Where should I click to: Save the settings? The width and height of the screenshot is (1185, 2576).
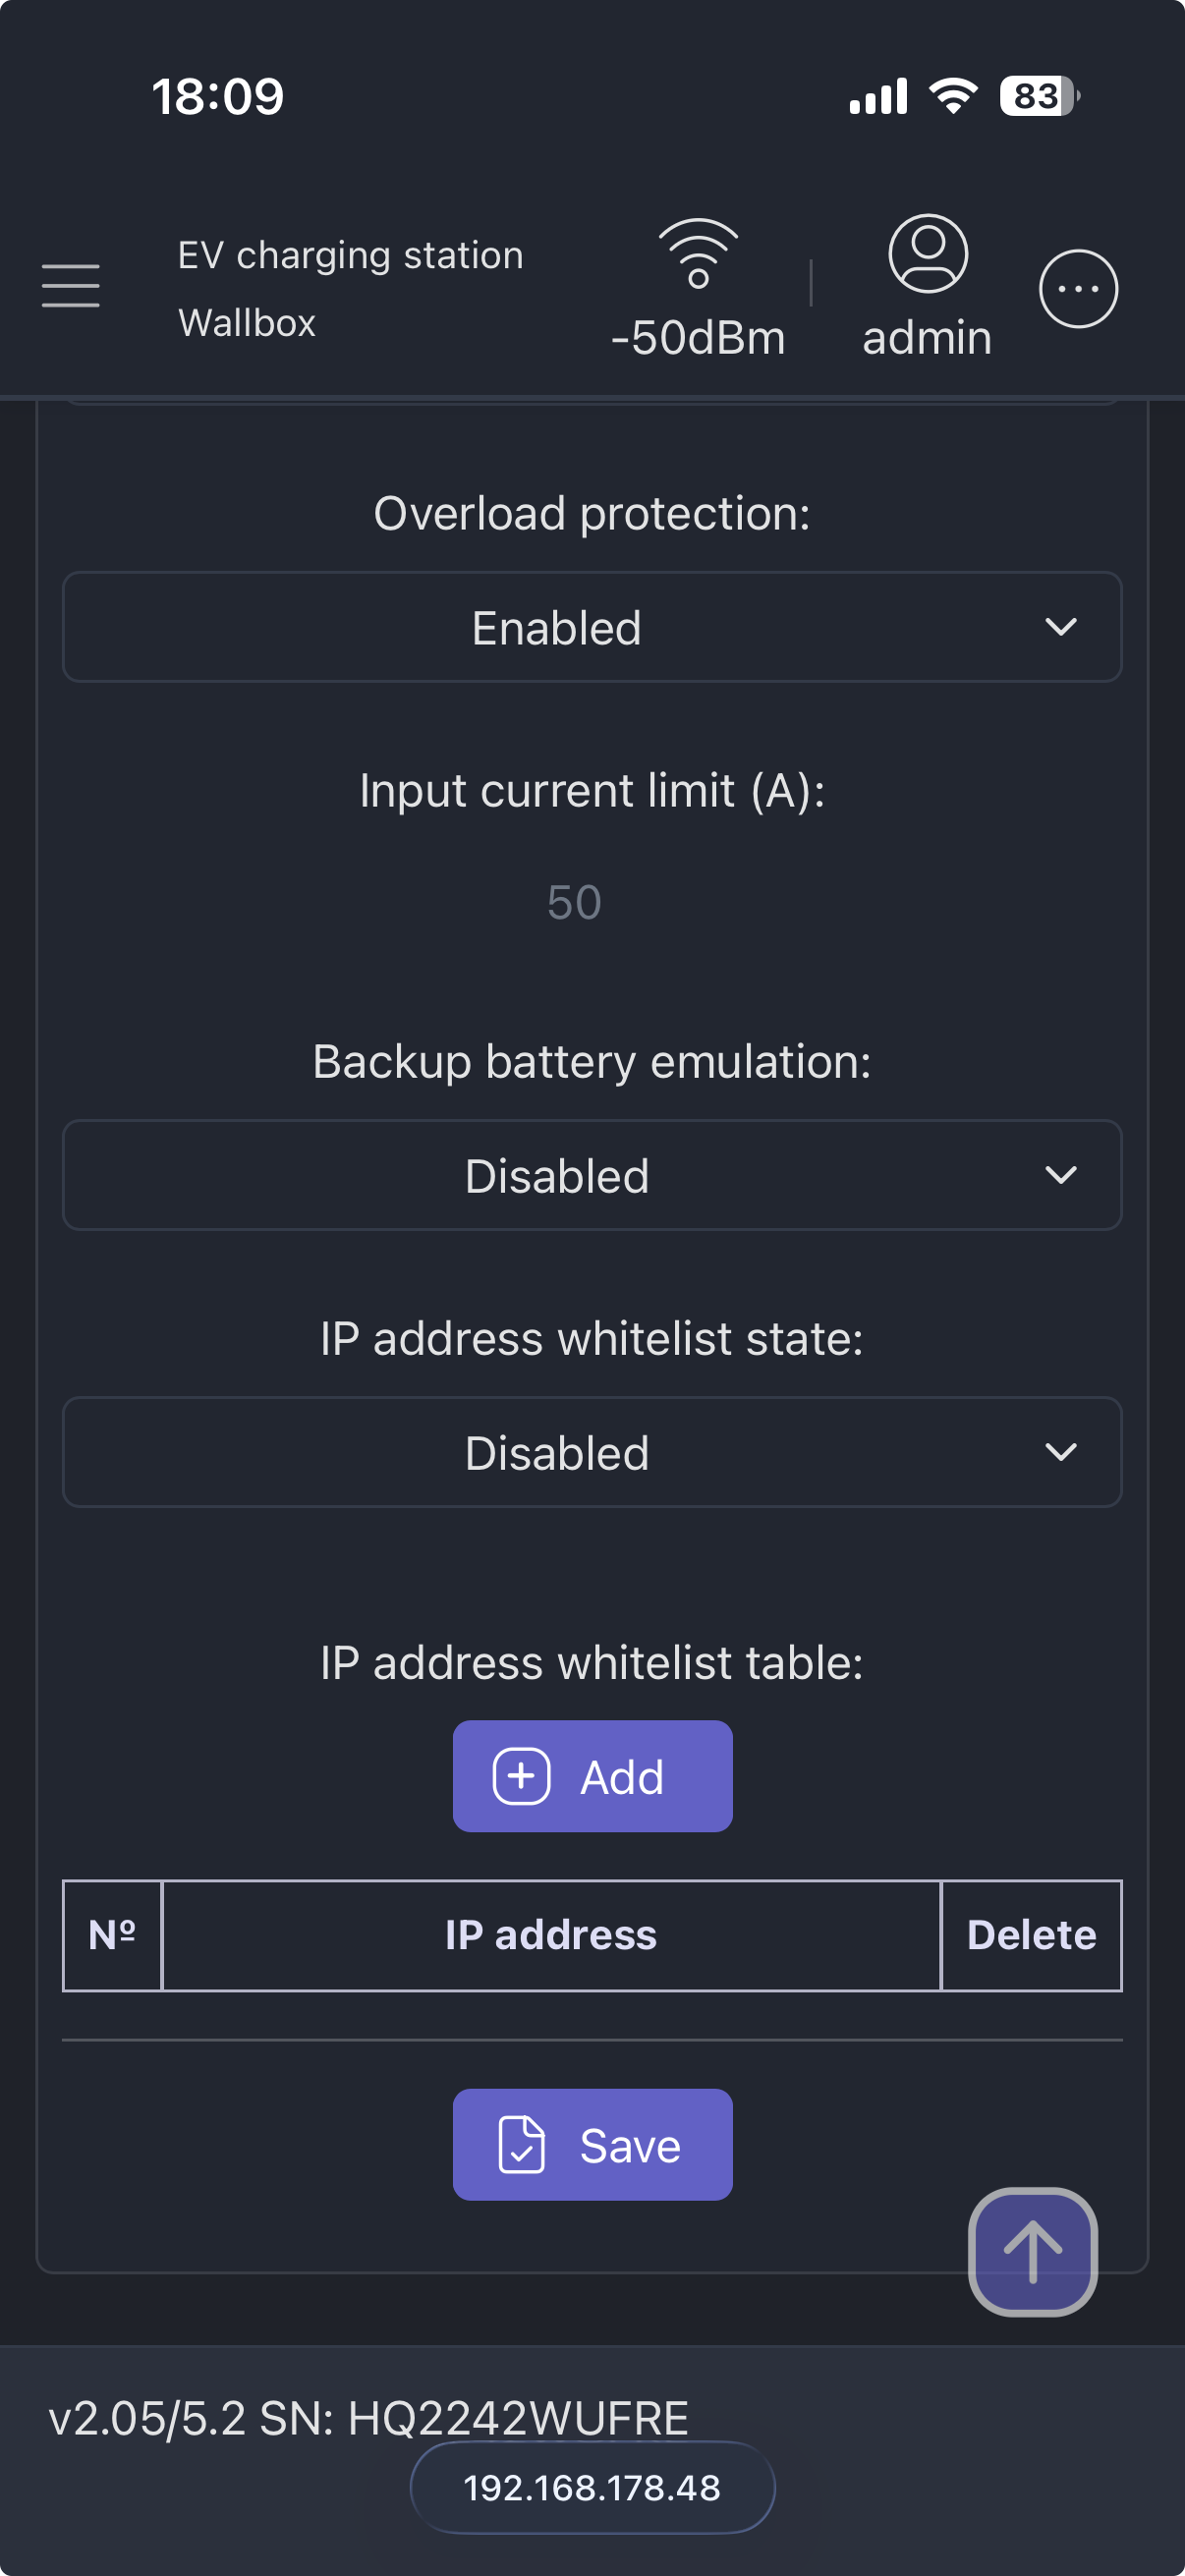pyautogui.click(x=592, y=2144)
